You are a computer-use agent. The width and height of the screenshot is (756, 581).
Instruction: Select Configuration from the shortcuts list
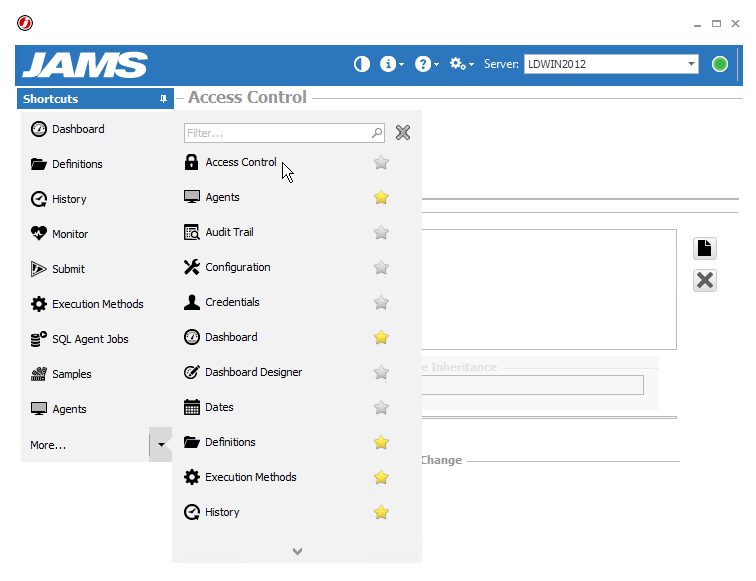click(x=238, y=267)
